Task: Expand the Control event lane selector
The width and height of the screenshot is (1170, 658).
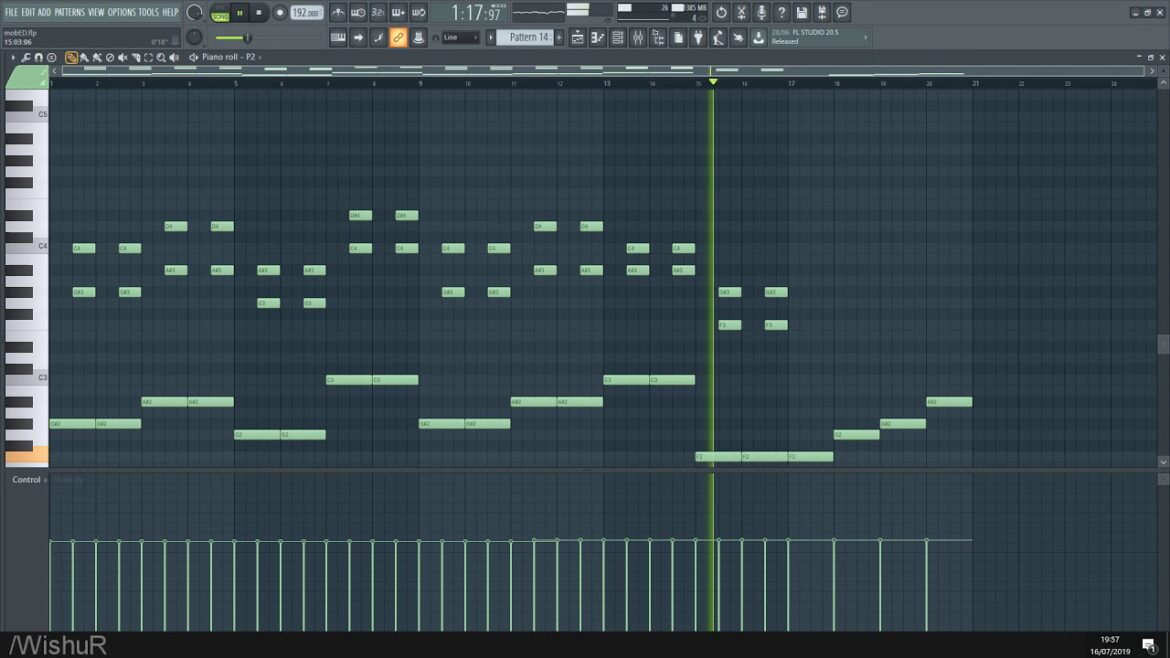Action: pyautogui.click(x=26, y=480)
